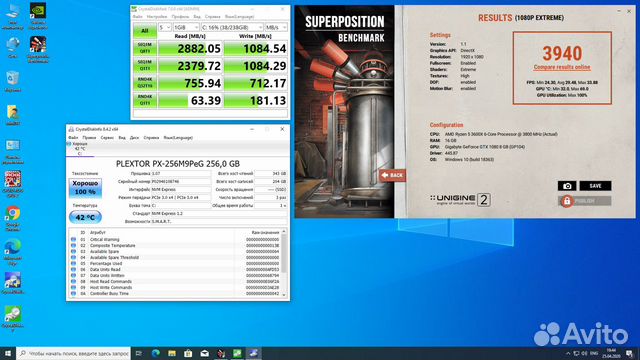Open Microsoft Edge desktop shortcut

(13, 252)
